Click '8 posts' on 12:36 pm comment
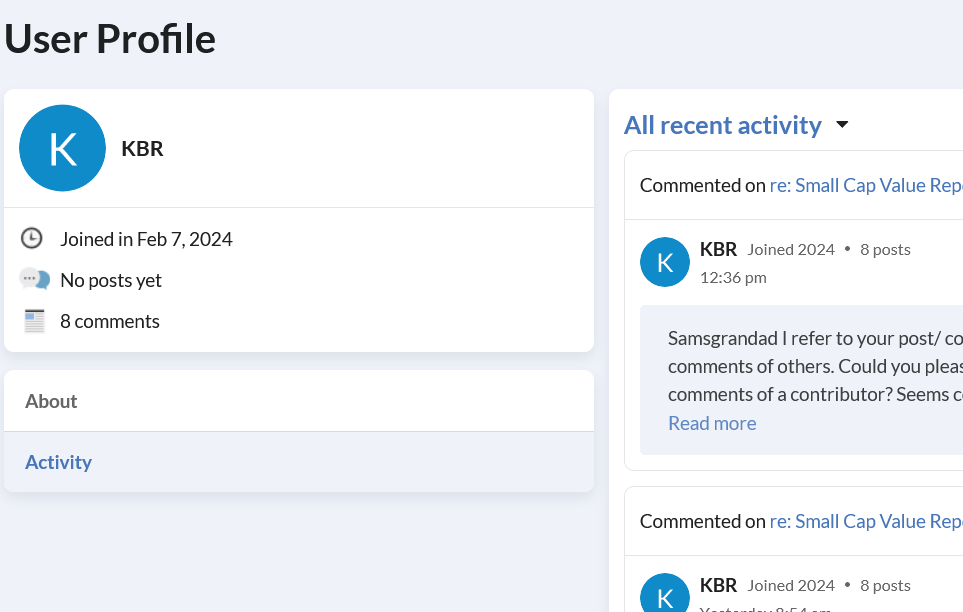Viewport: 963px width, 612px height. [x=885, y=249]
